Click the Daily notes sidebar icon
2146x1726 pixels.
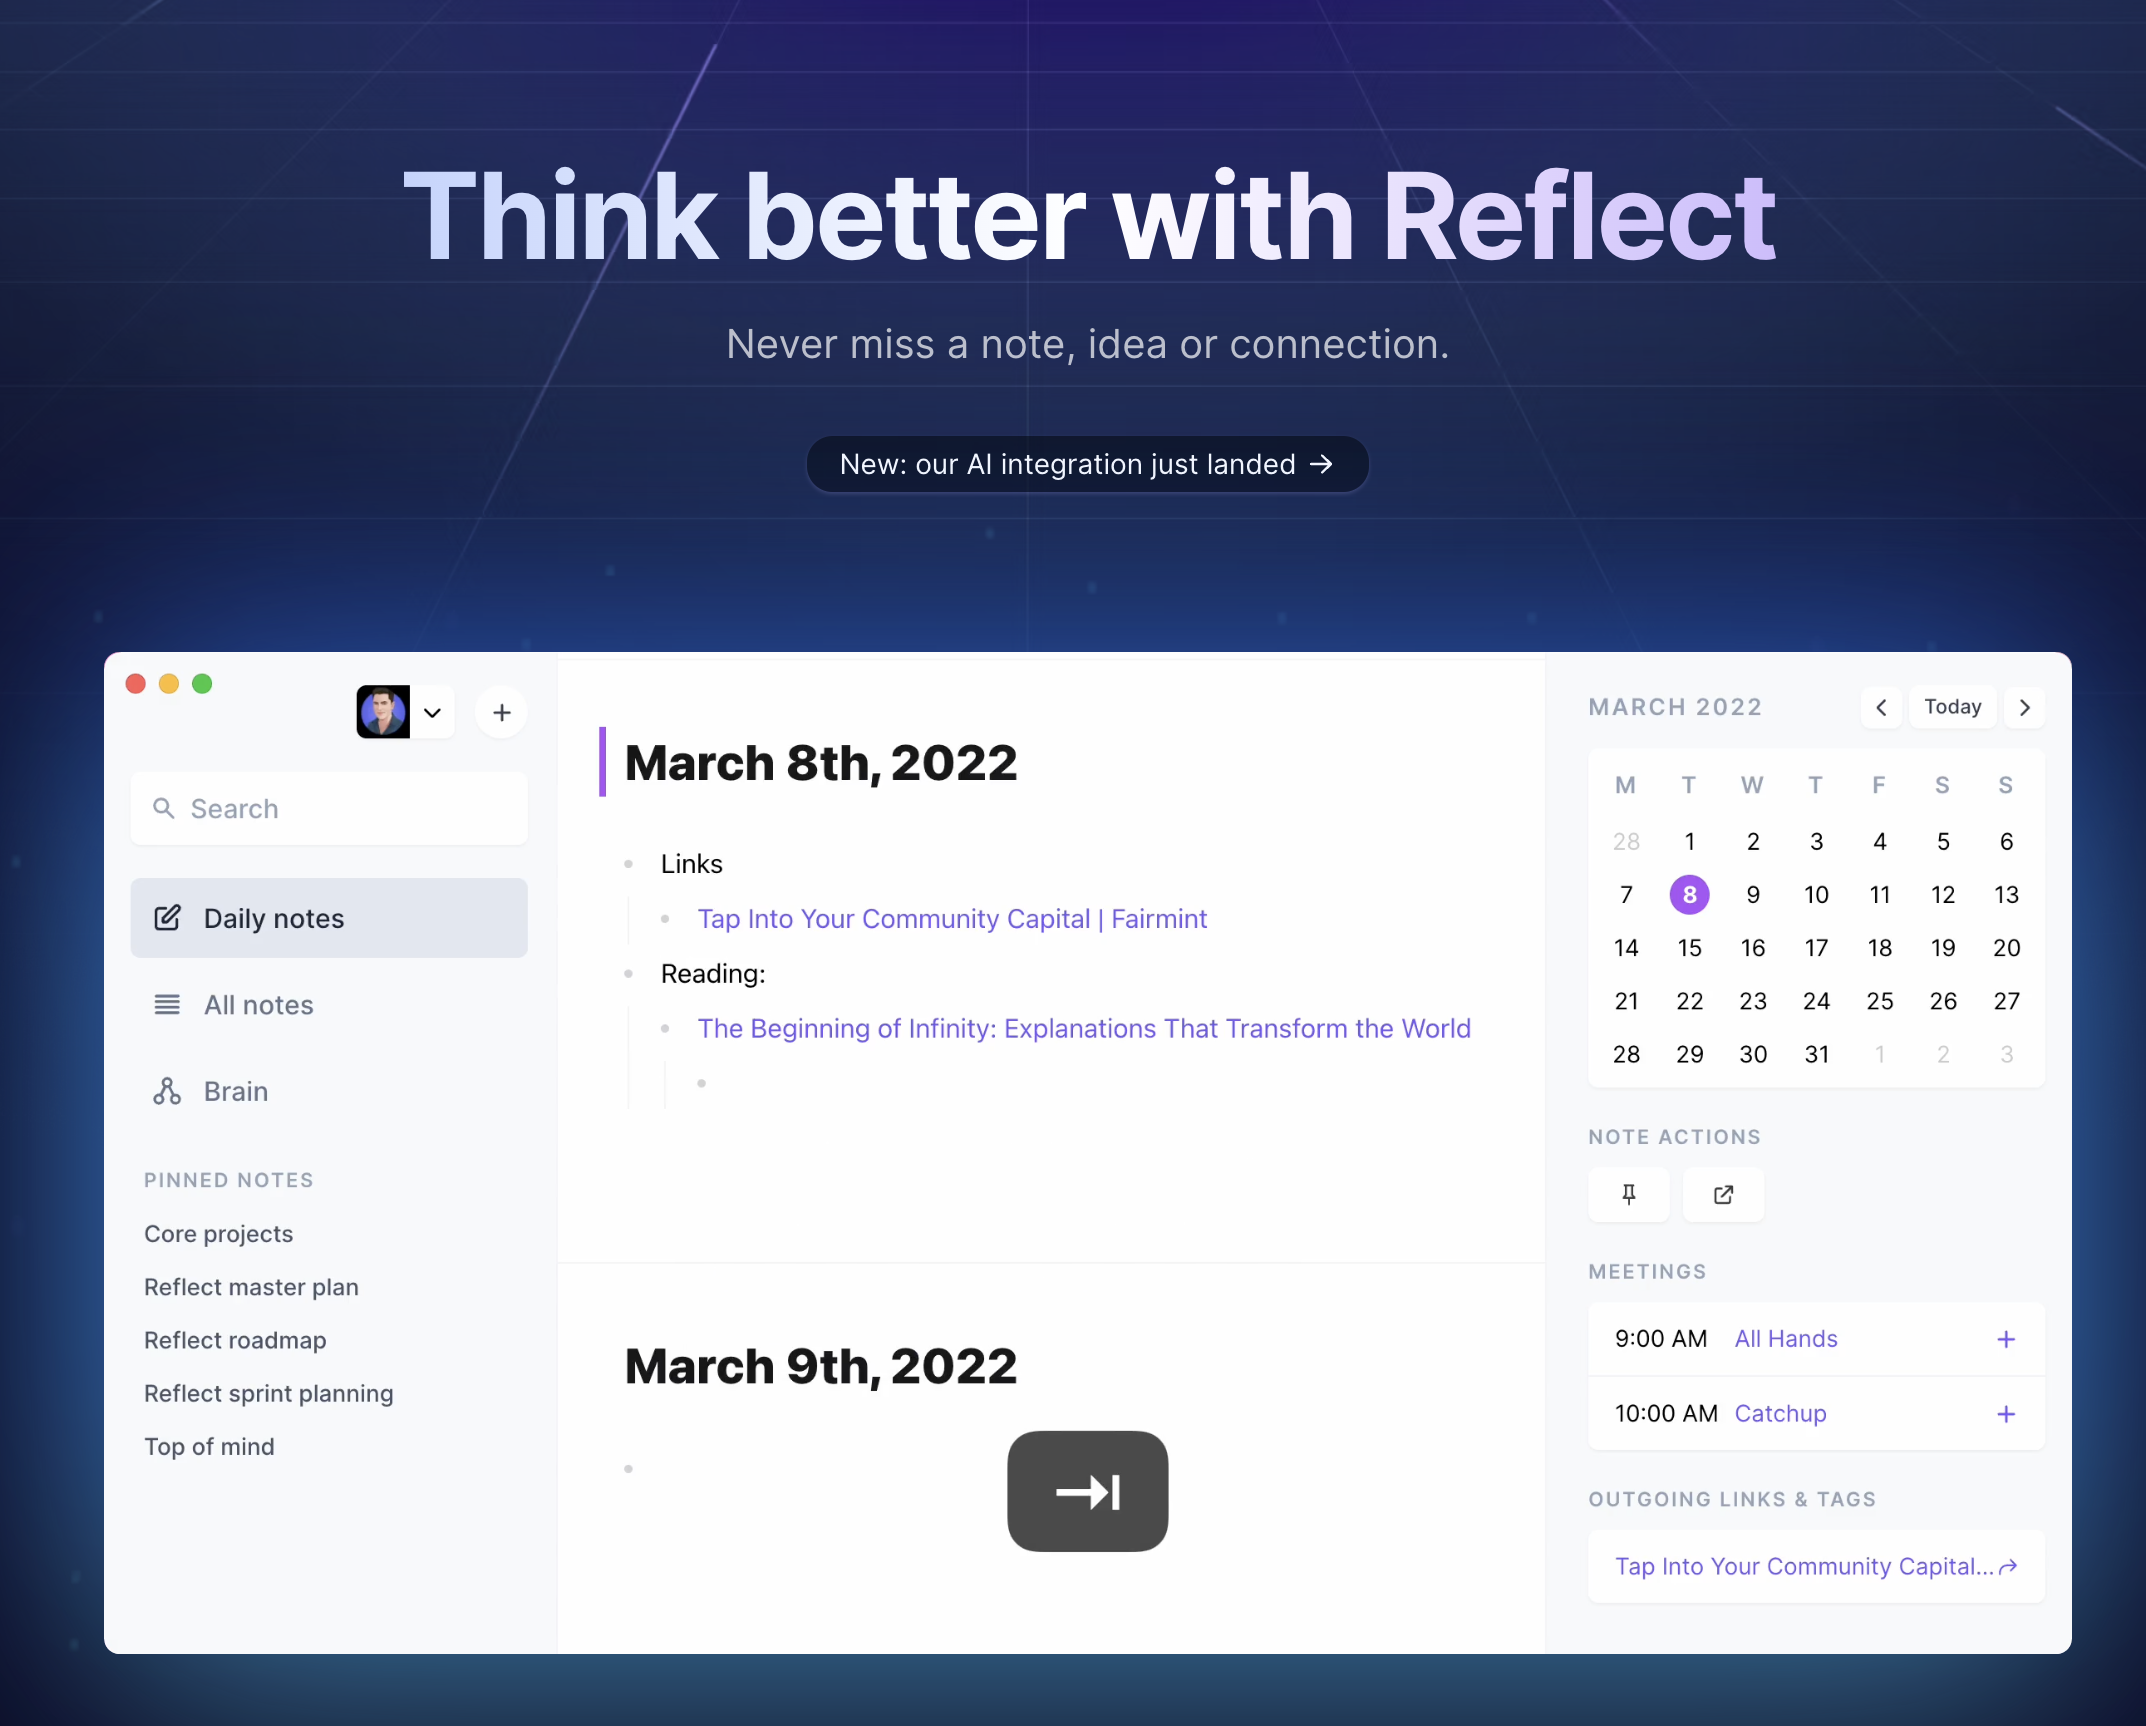coord(169,916)
